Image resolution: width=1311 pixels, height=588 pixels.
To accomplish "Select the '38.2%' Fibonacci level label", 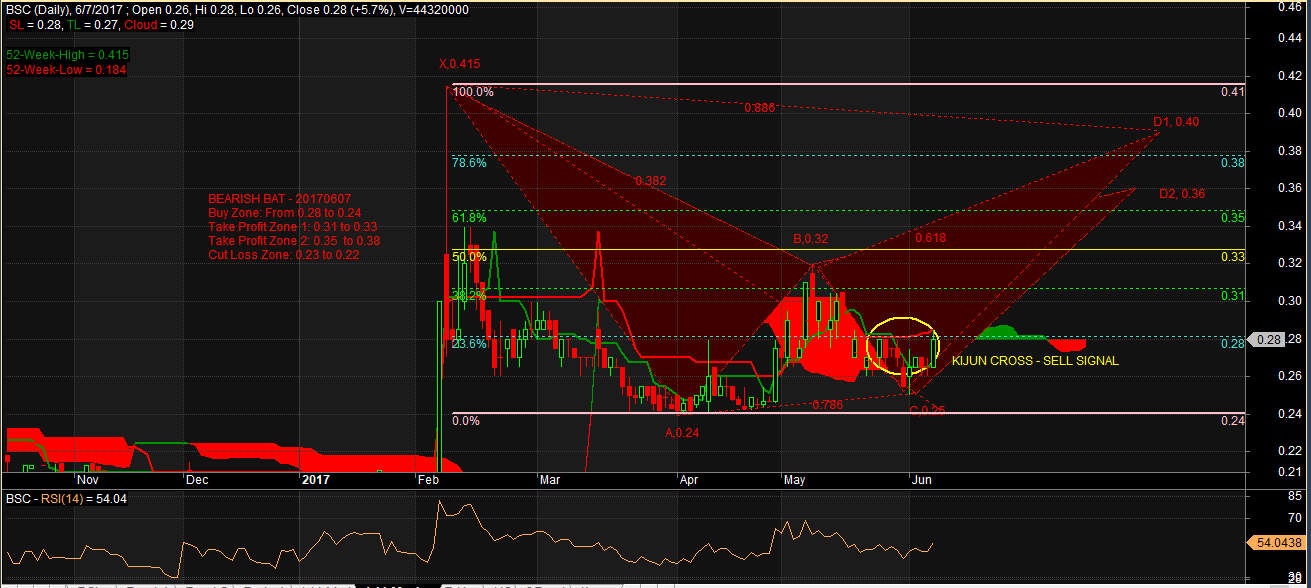I will [469, 296].
